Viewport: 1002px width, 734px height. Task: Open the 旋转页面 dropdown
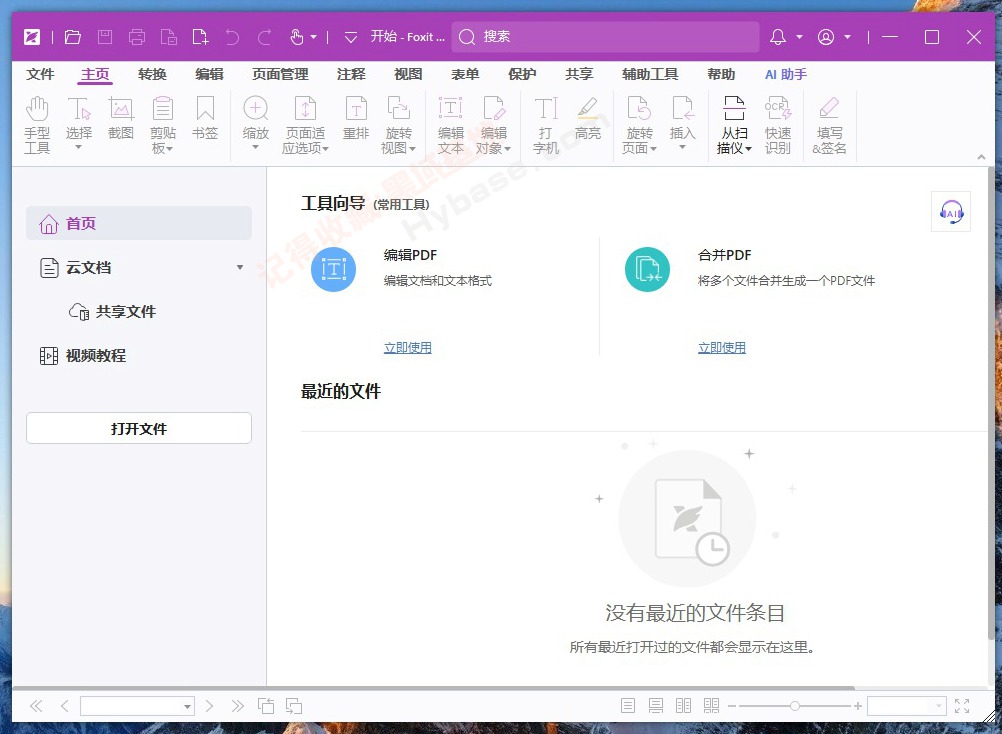(653, 149)
